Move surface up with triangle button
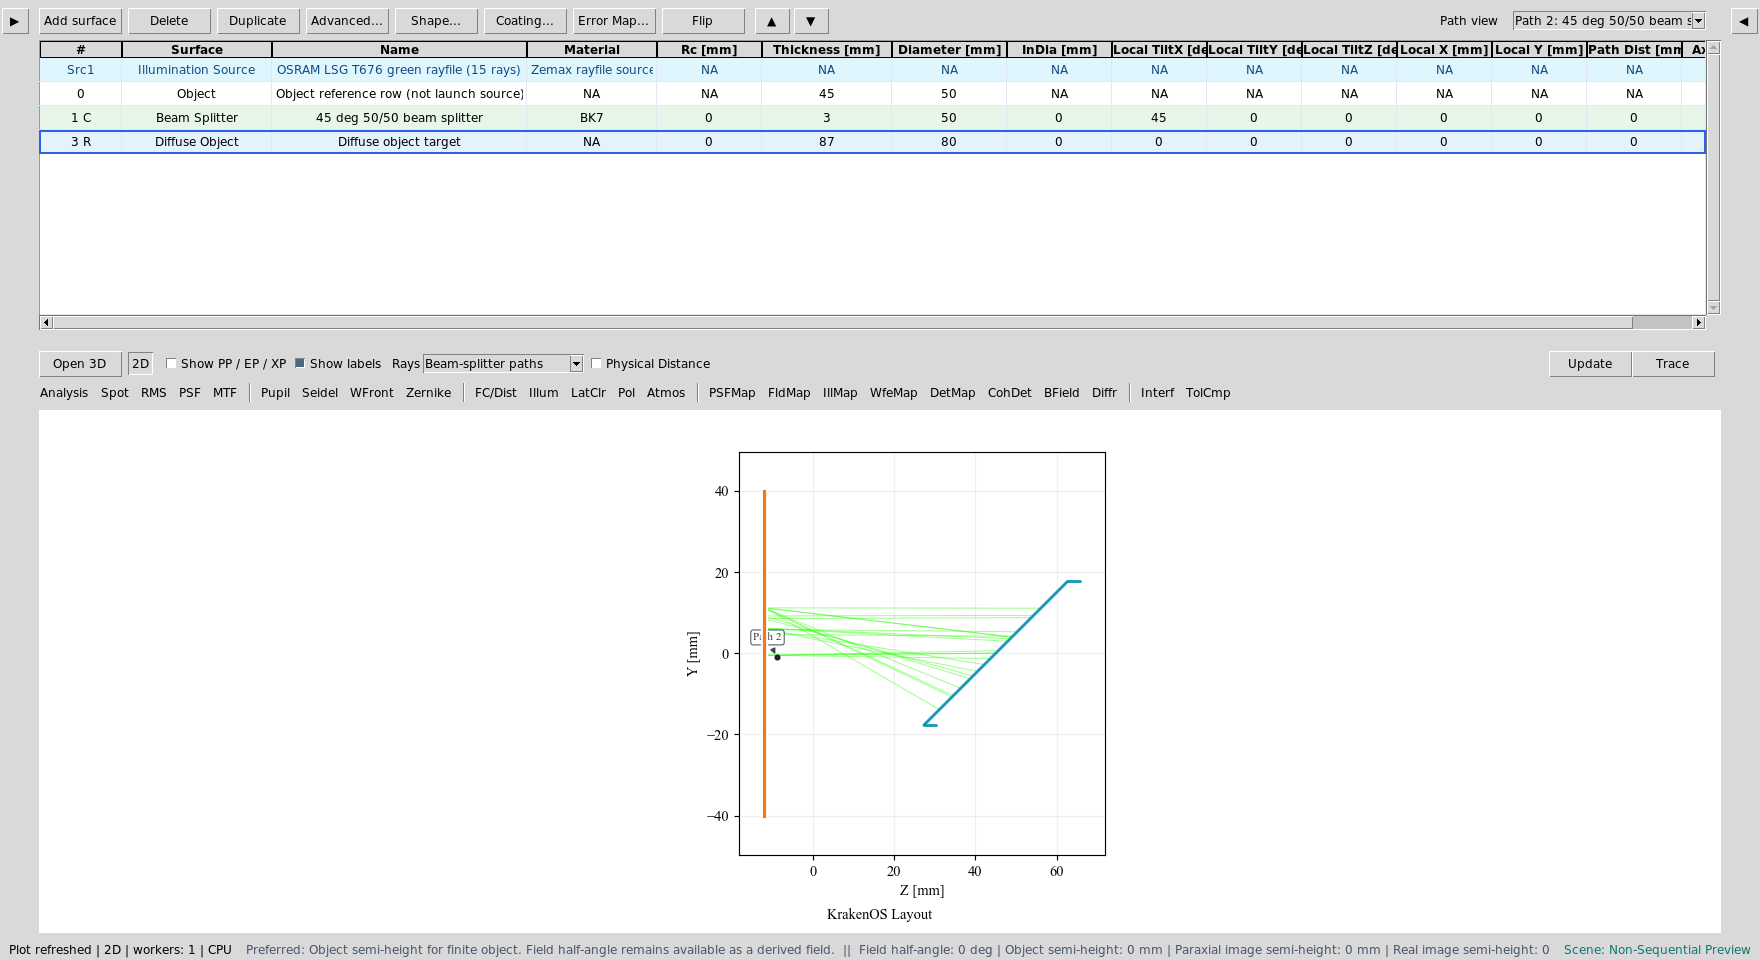Viewport: 1760px width, 960px height. (771, 21)
